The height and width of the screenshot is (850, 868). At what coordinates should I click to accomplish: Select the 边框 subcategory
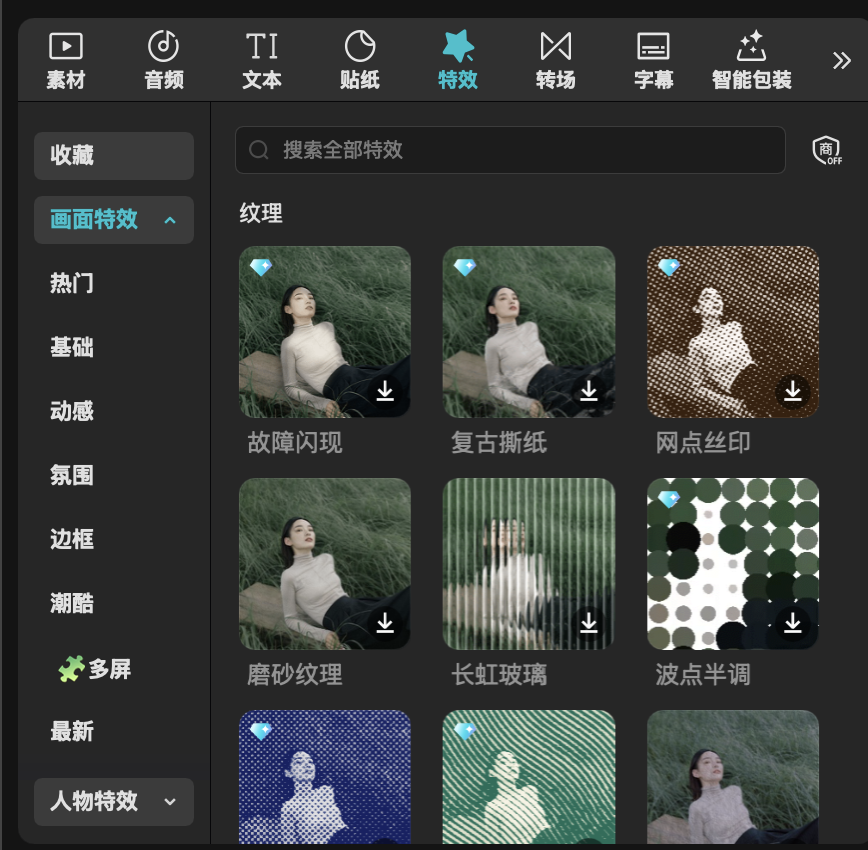click(72, 539)
